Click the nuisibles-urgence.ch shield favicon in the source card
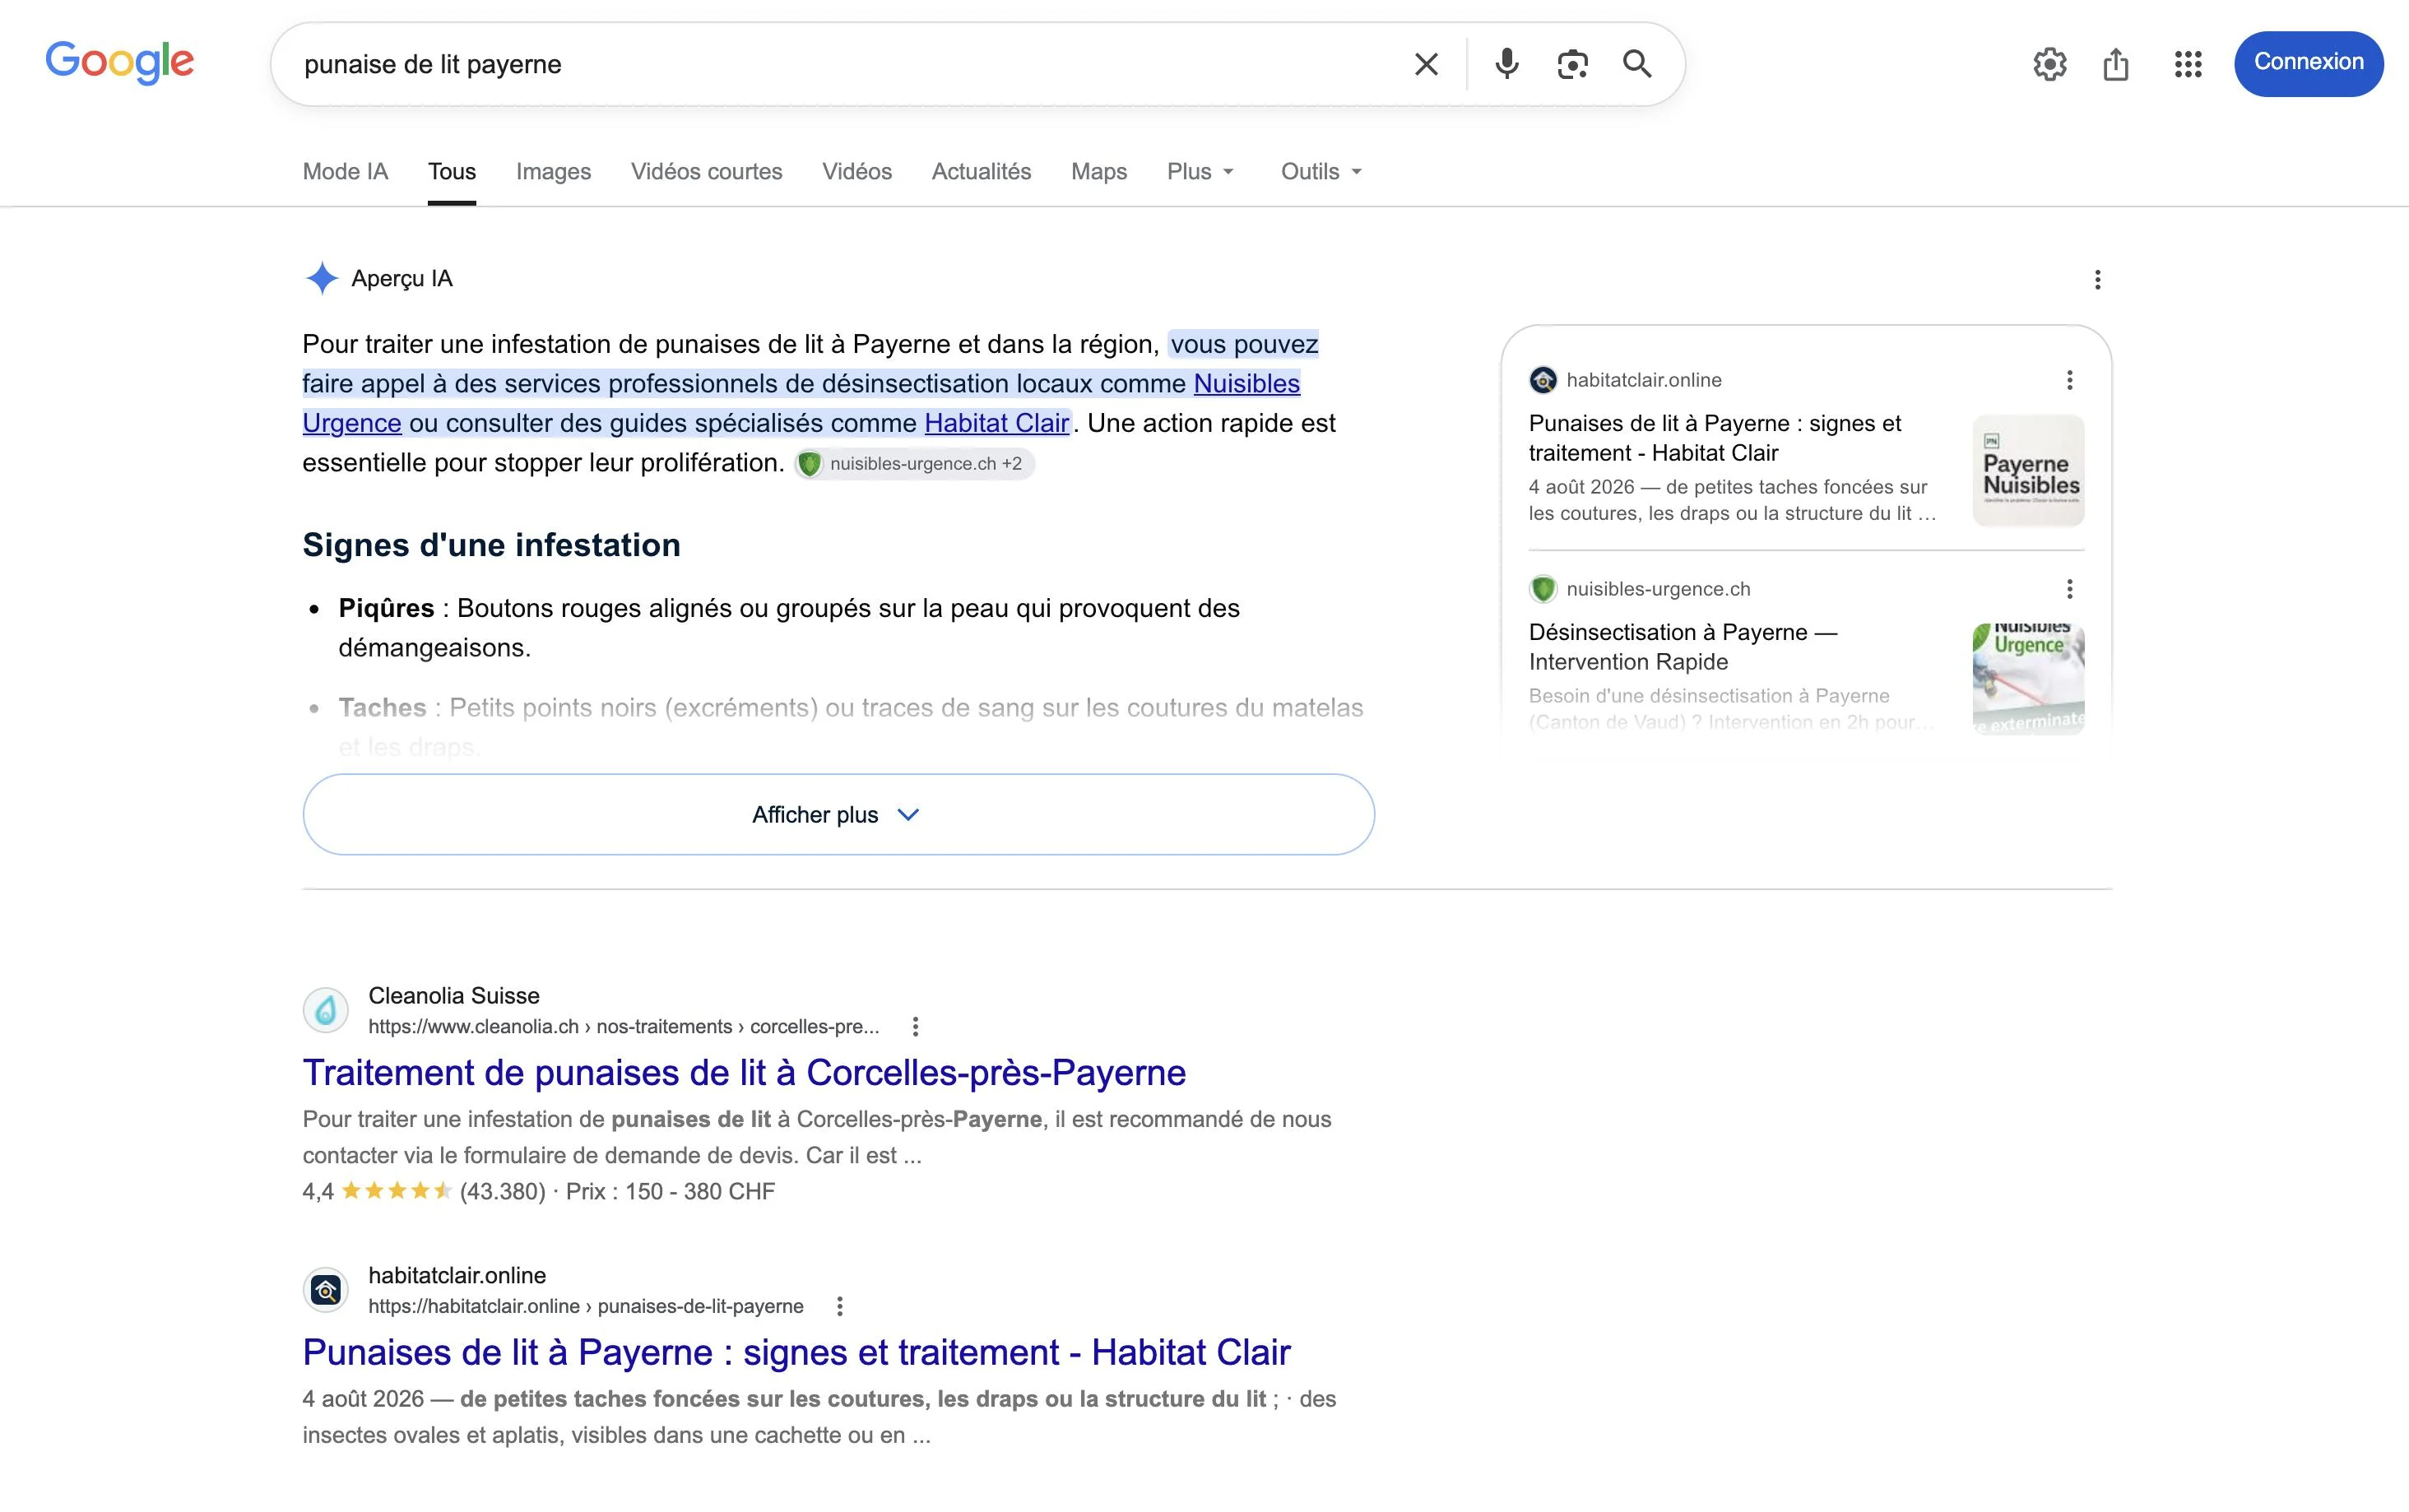The image size is (2409, 1512). [1543, 589]
